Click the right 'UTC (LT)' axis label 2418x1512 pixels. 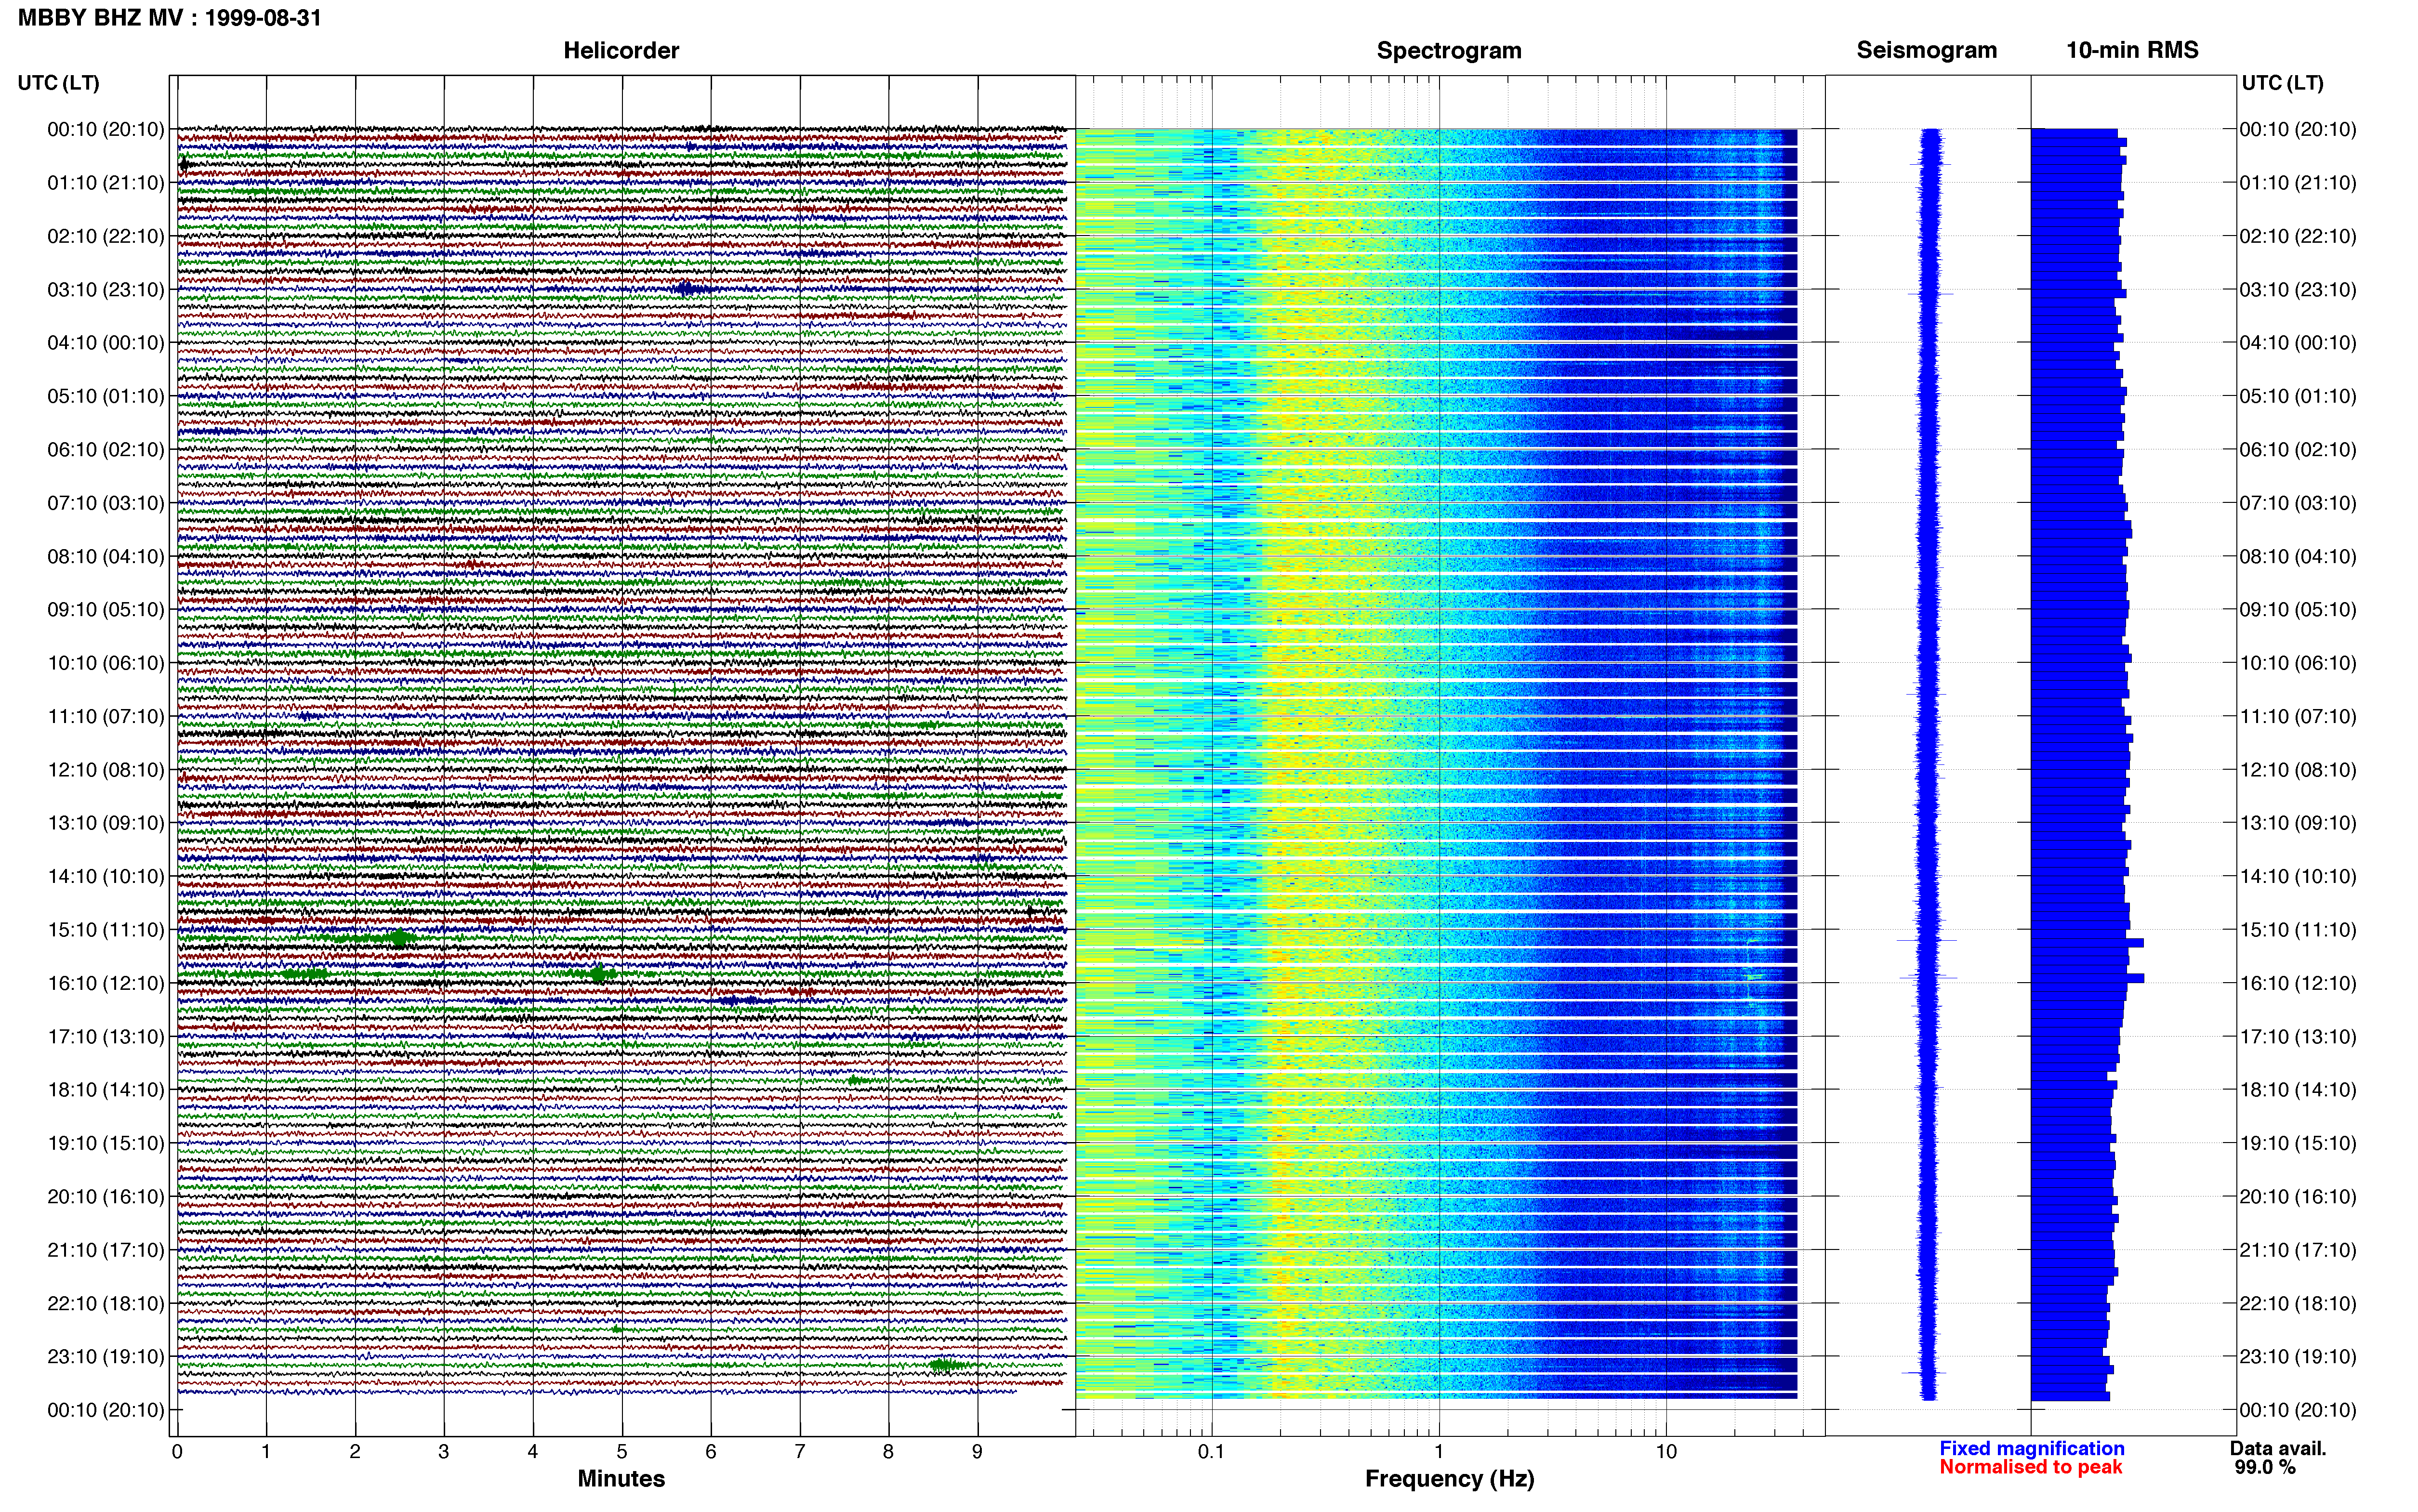pos(2282,83)
